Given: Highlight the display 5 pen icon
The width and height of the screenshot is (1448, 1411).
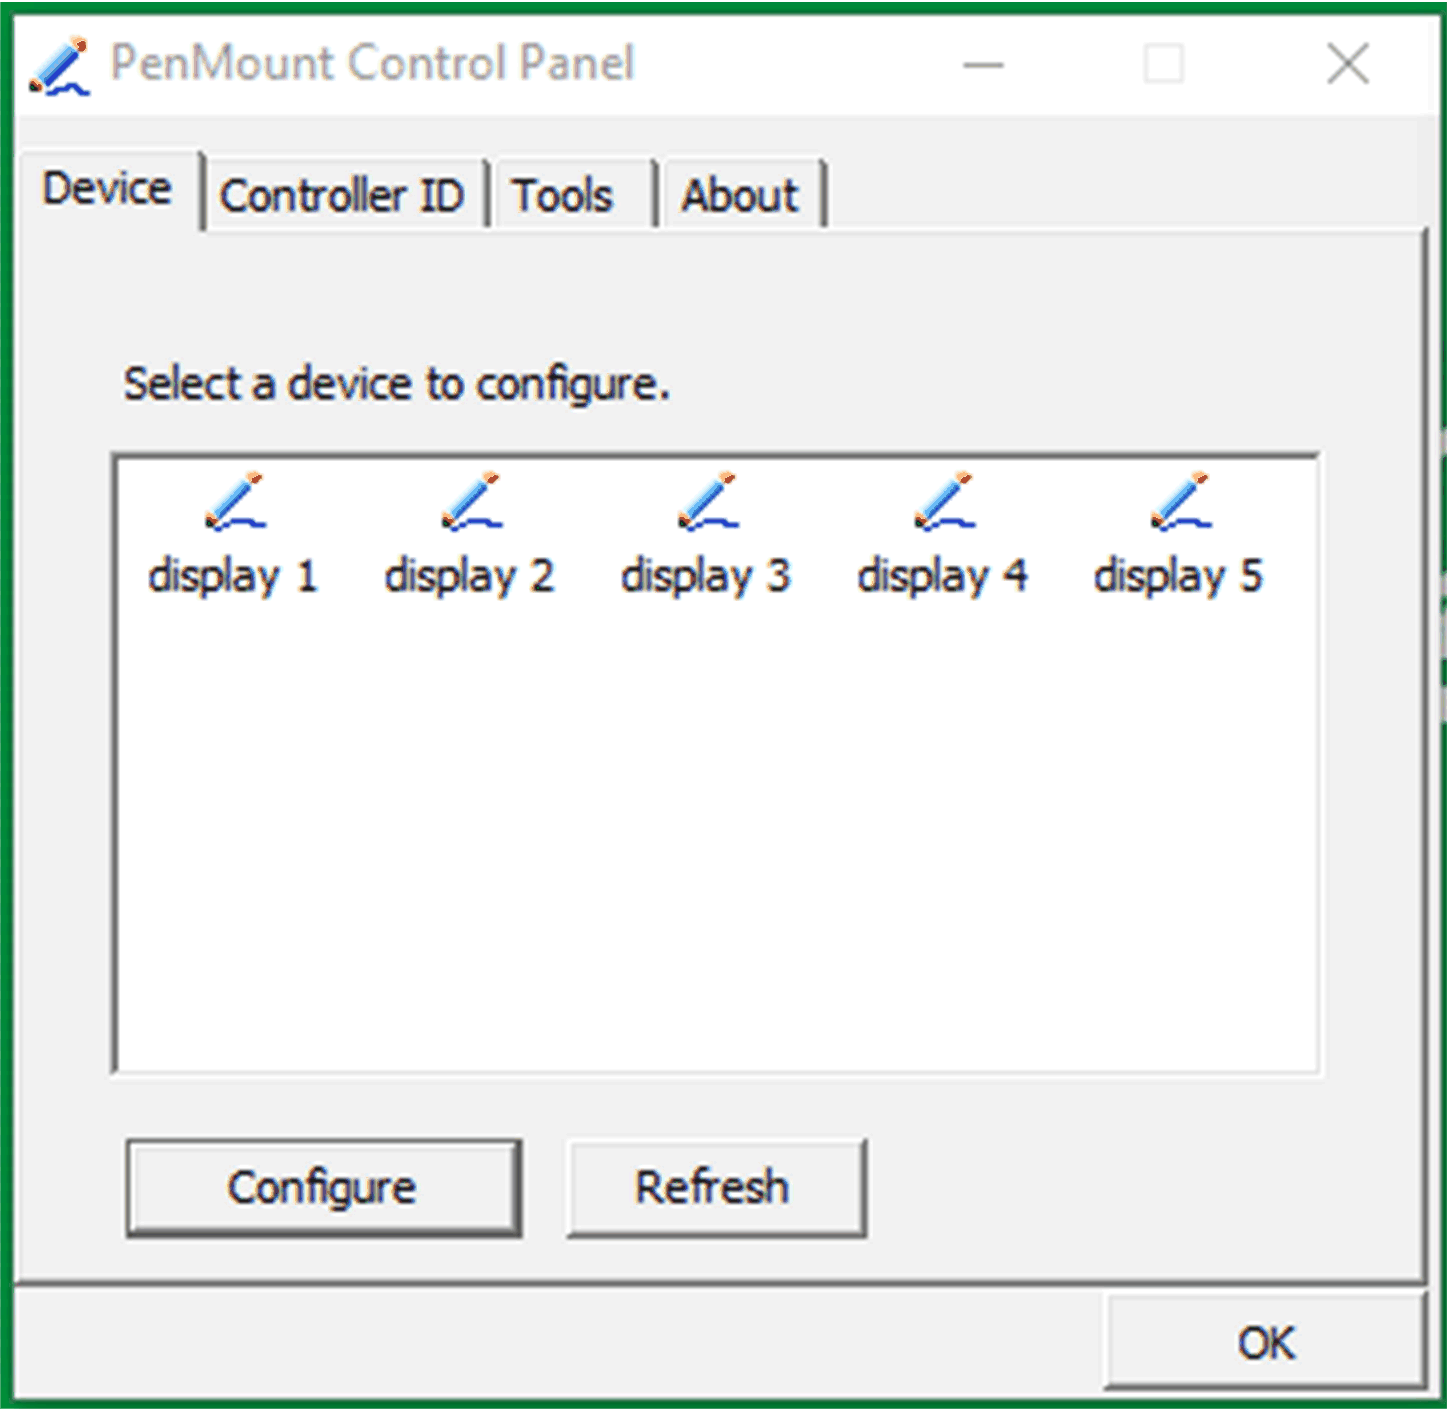Looking at the screenshot, I should 1181,501.
